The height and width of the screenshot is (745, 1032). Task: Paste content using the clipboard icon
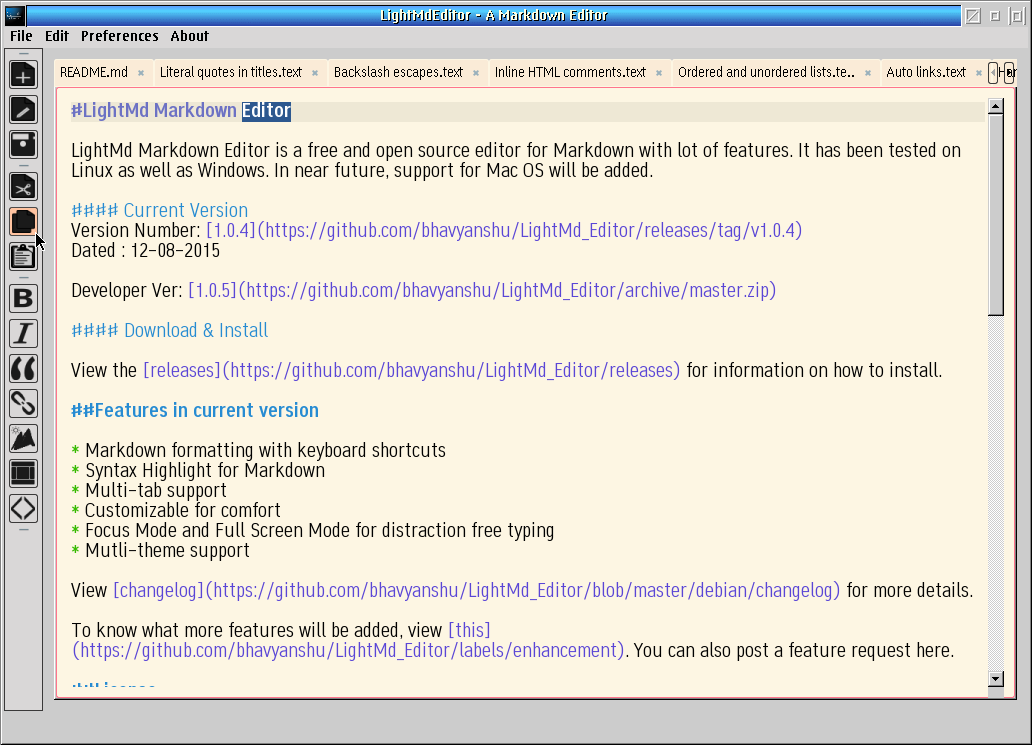[x=22, y=257]
